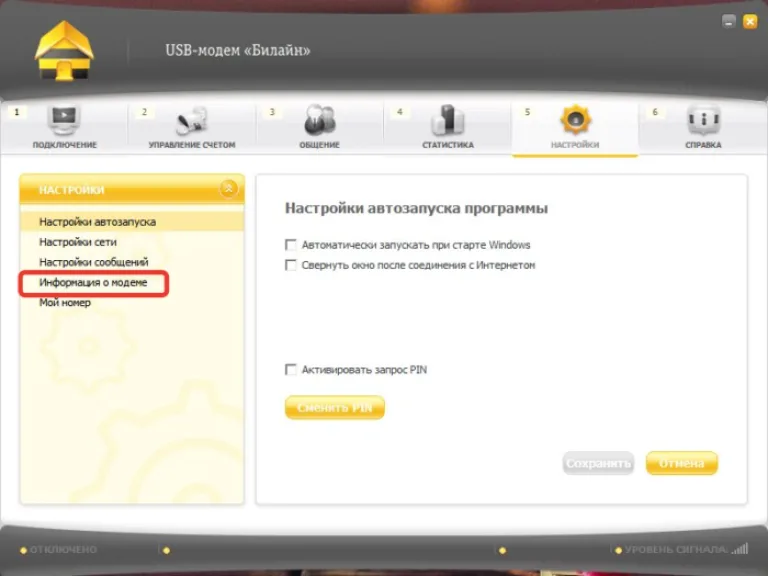Image resolution: width=768 pixels, height=576 pixels.
Task: Click the signal level bars icon
Action: click(x=740, y=549)
